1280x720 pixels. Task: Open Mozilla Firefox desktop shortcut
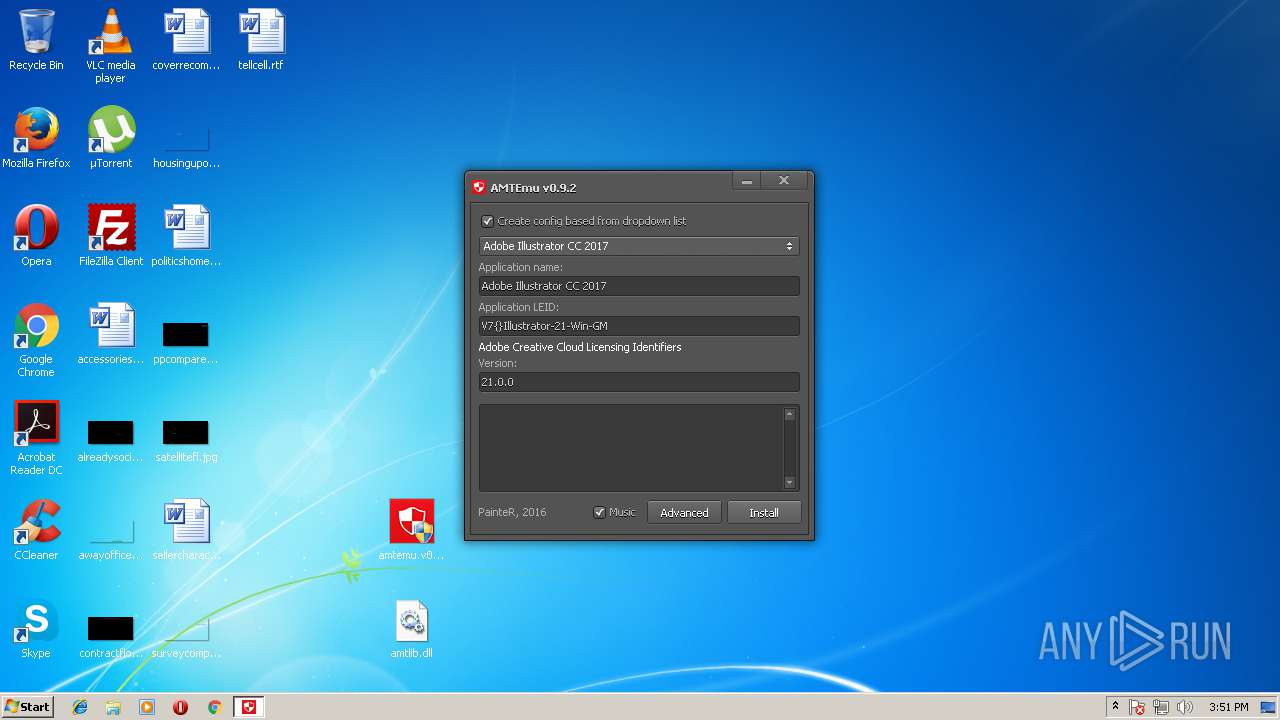(x=36, y=138)
